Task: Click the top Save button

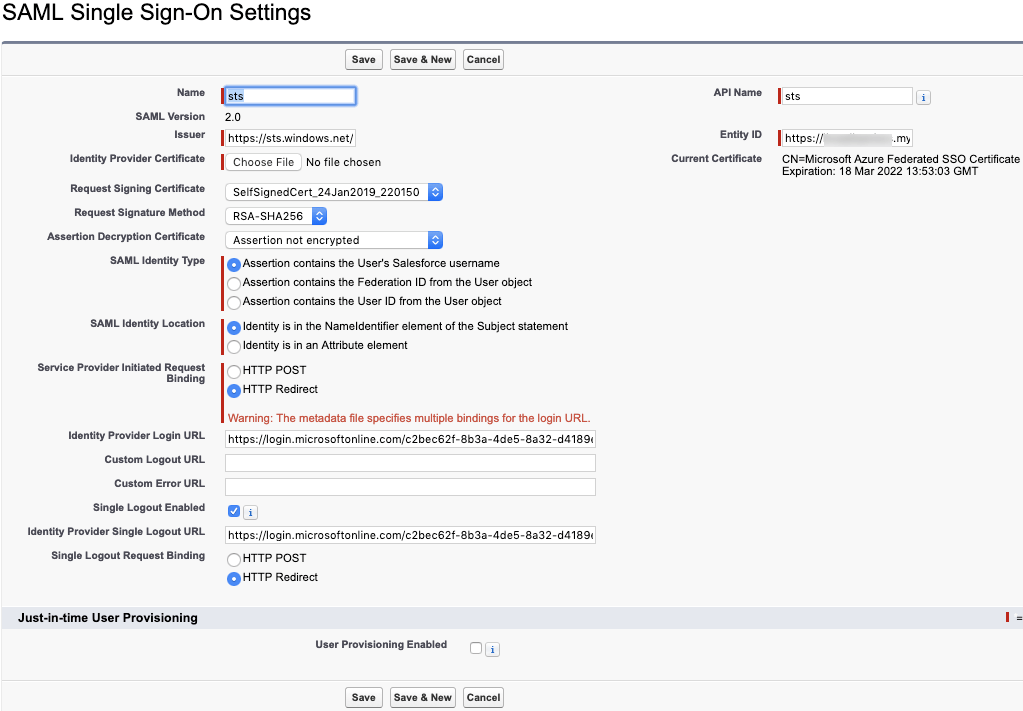Action: coord(364,60)
